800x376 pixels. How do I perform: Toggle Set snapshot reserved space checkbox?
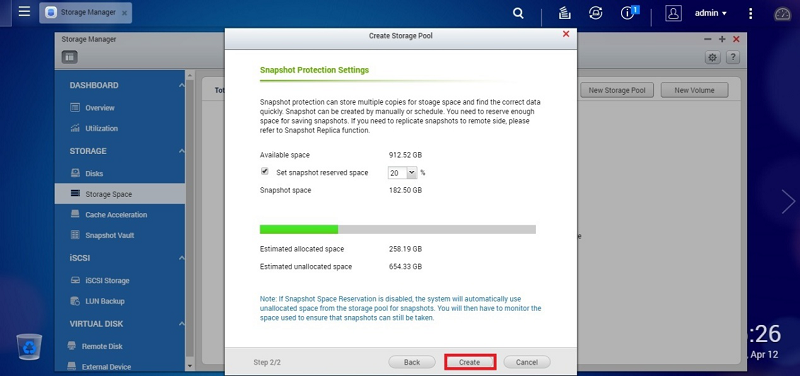tap(264, 172)
